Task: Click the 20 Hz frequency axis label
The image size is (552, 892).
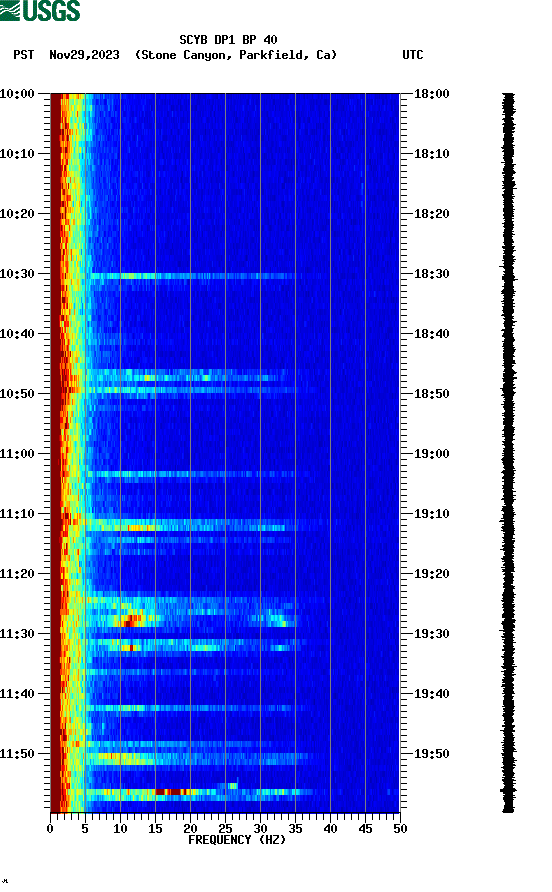Action: [x=190, y=829]
